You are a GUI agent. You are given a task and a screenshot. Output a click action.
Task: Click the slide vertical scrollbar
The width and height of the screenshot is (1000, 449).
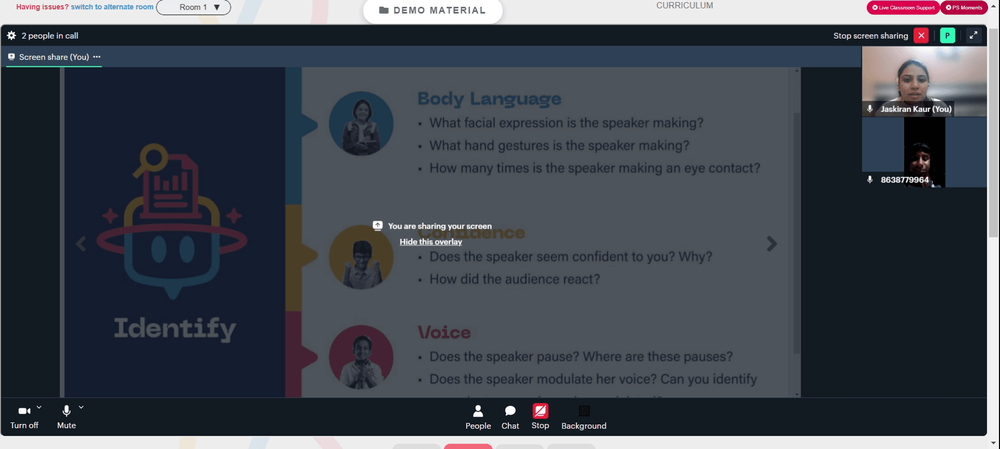tap(796, 233)
